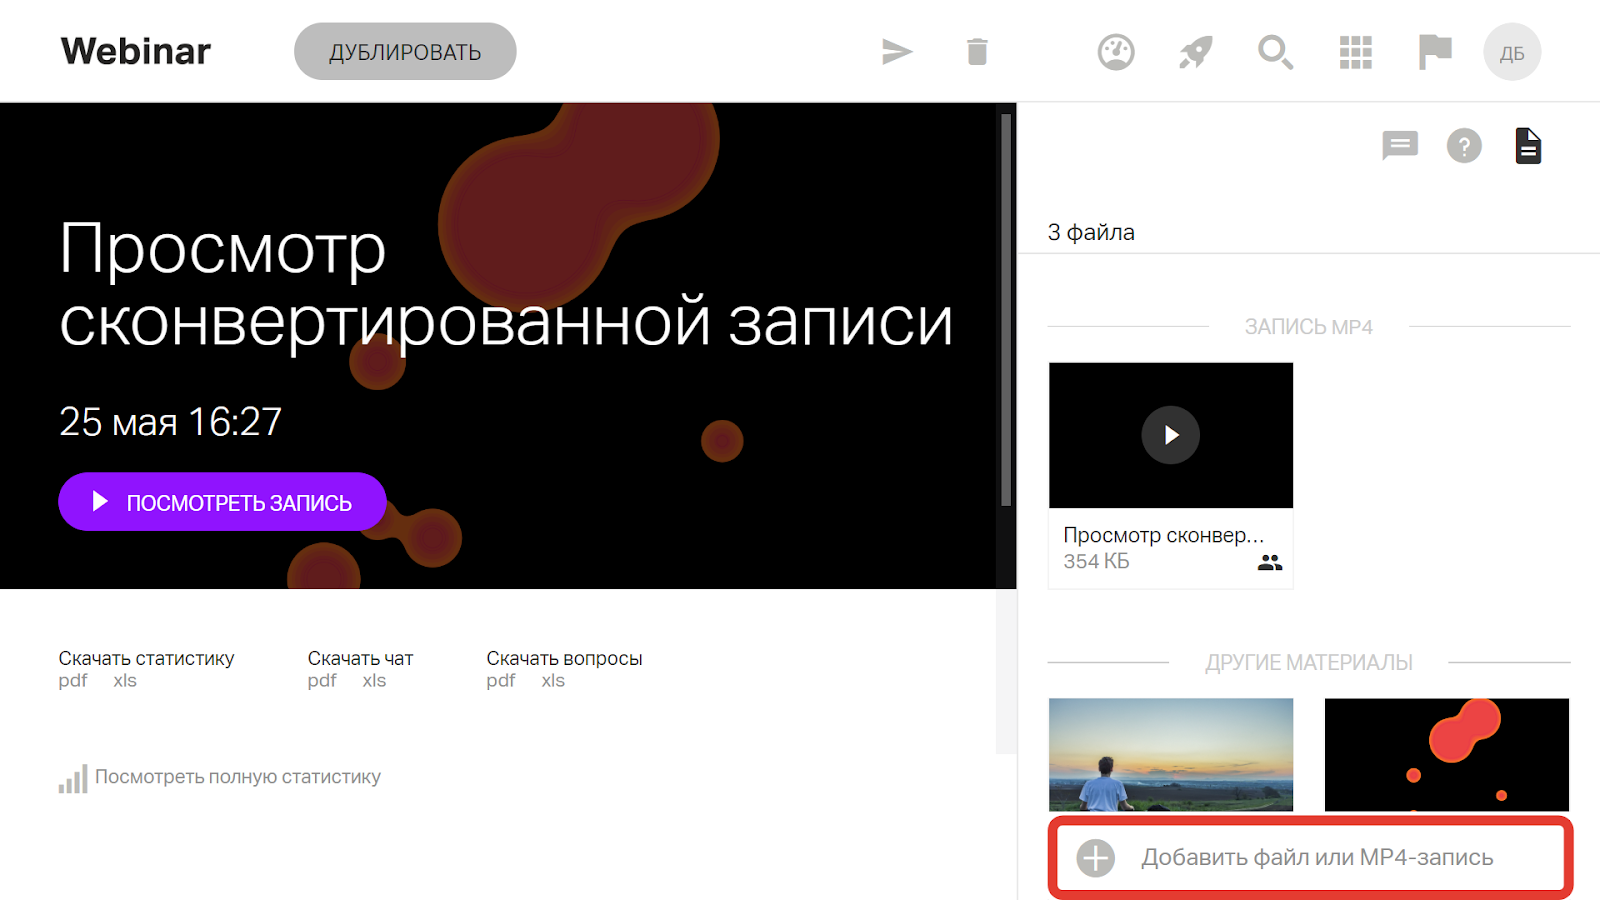Download statistics as pdf
This screenshot has width=1600, height=900.
[x=73, y=681]
